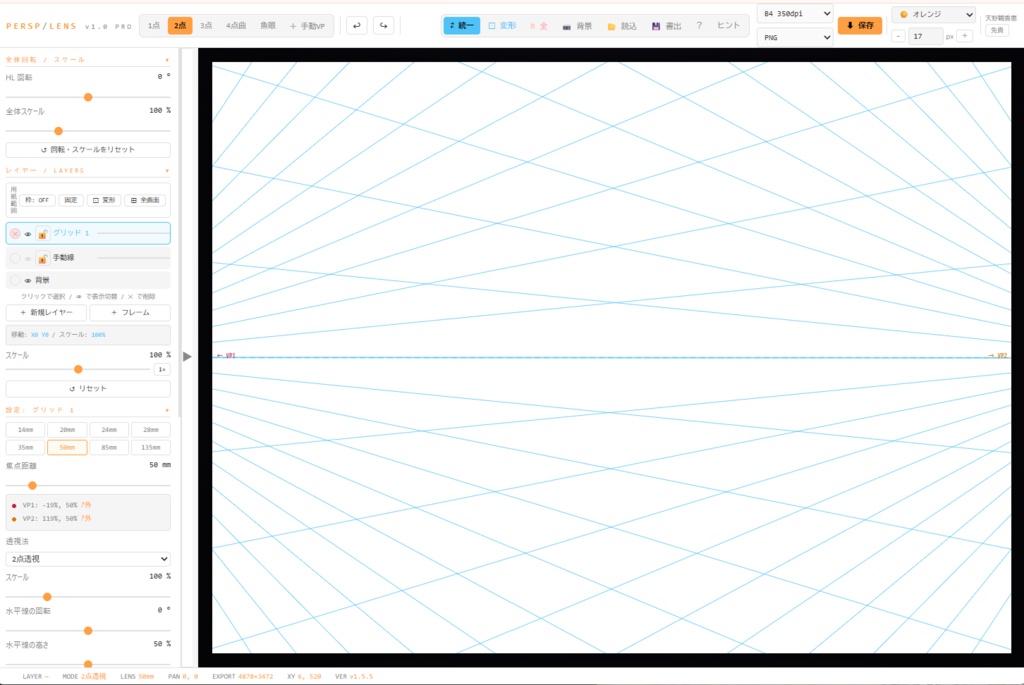Open the PNG format dropdown

(x=795, y=37)
